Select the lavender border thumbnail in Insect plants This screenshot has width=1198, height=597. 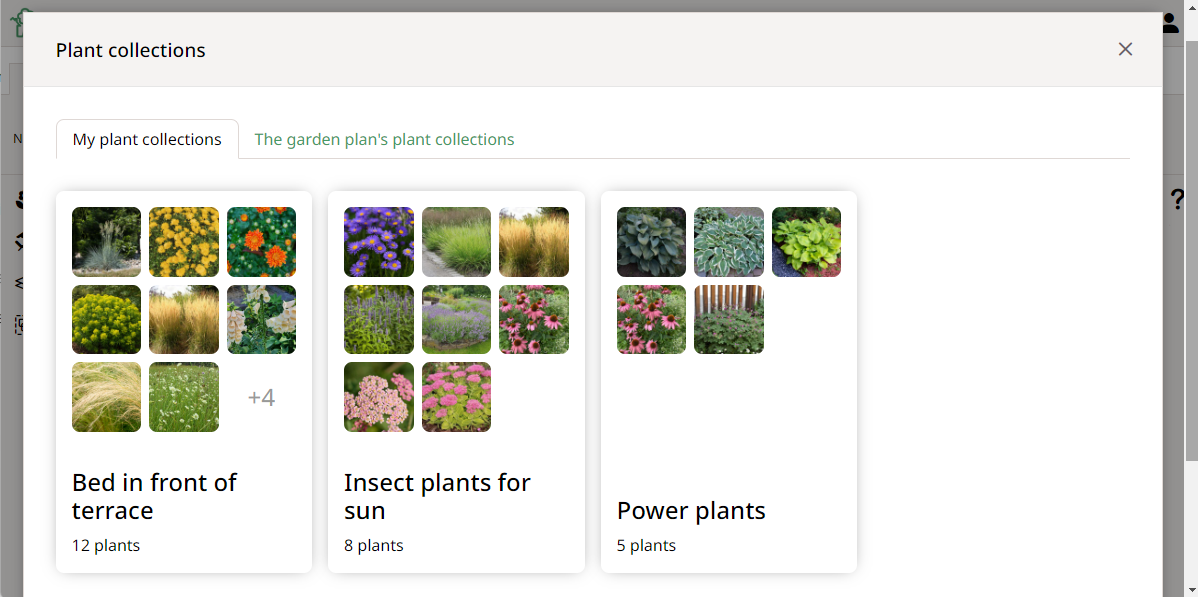(456, 319)
